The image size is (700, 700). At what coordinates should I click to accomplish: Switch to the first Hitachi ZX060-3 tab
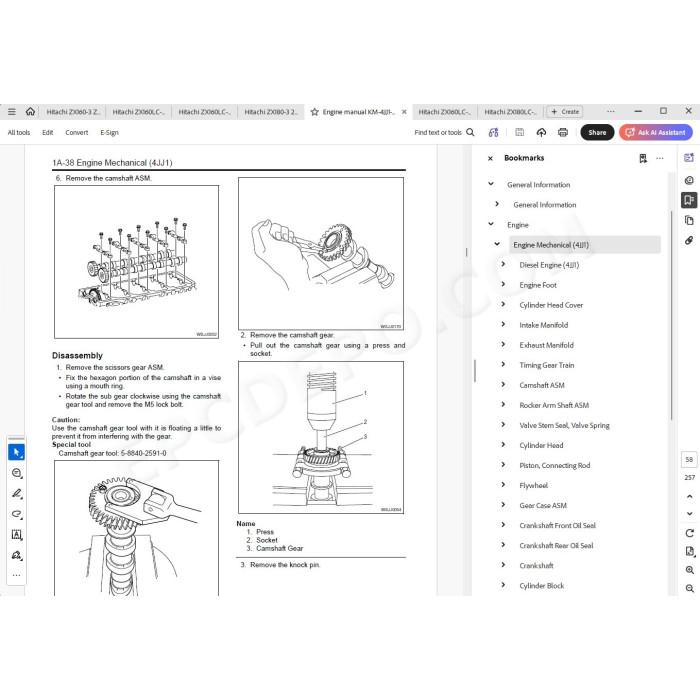click(x=73, y=112)
